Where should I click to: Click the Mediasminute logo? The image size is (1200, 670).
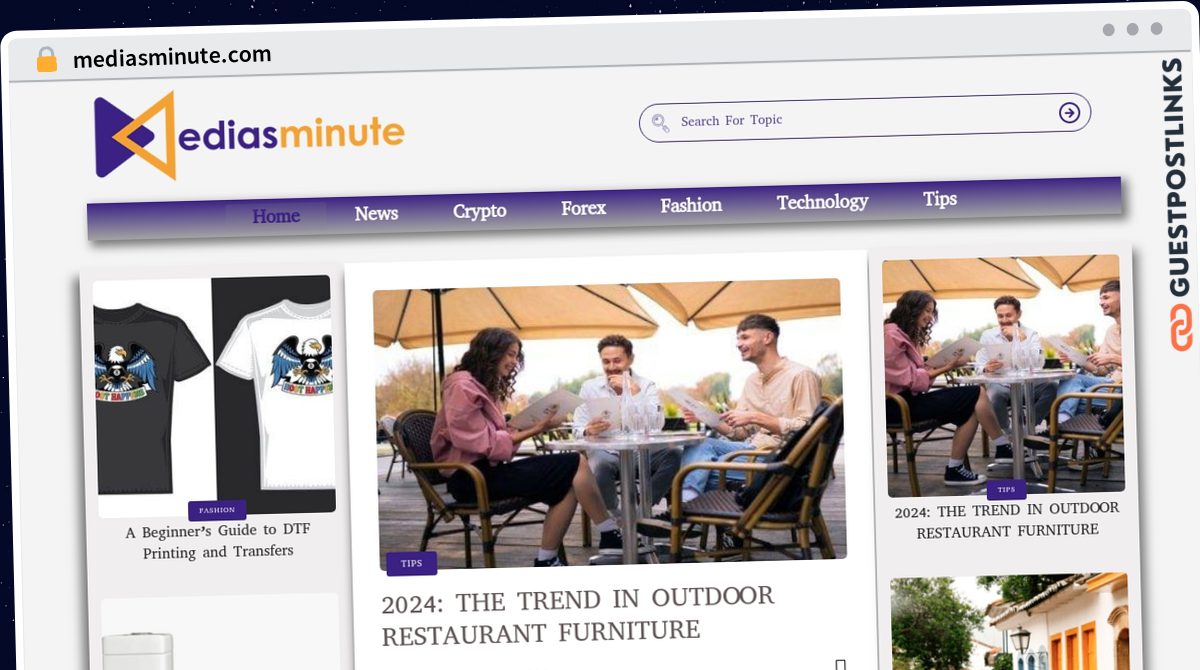(249, 135)
